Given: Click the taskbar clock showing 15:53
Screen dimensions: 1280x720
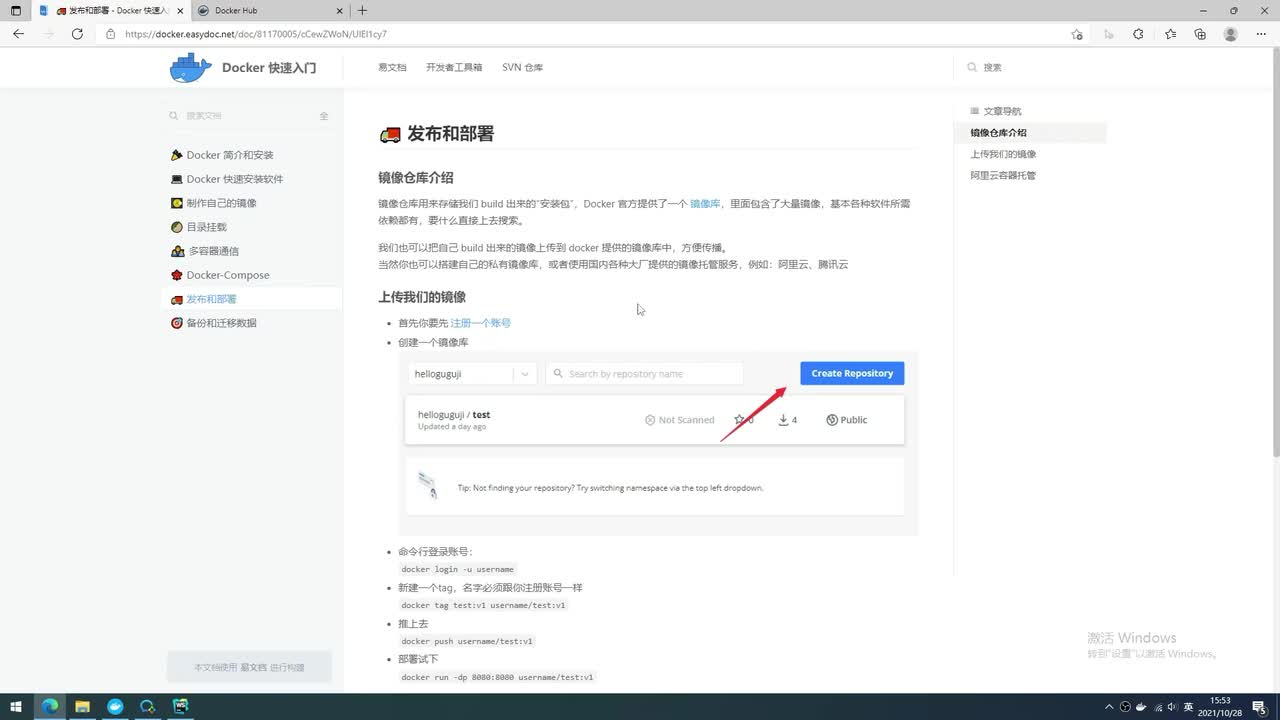Looking at the screenshot, I should [x=1220, y=707].
